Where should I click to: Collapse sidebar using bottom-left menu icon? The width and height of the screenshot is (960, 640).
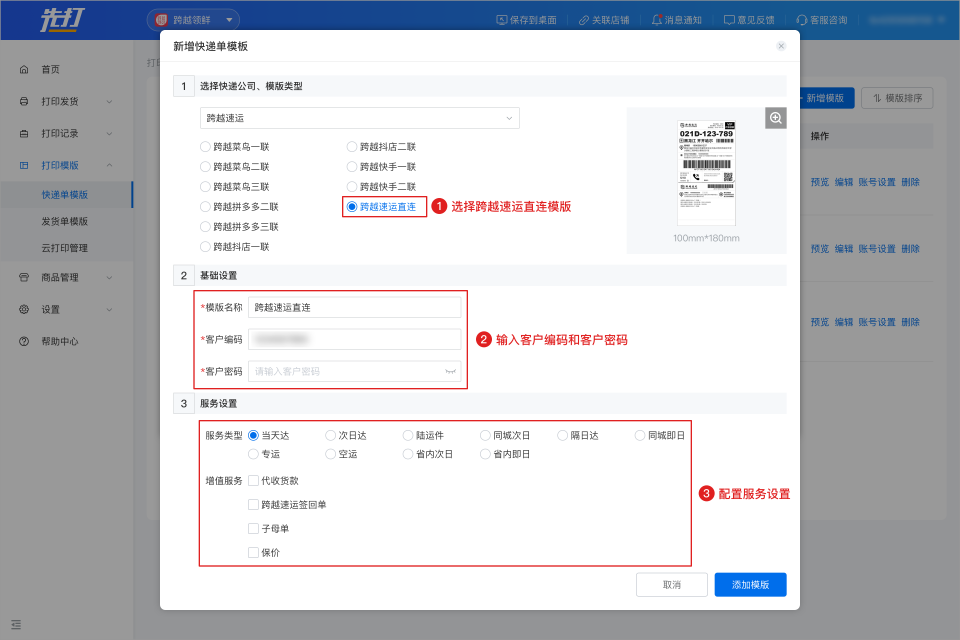16,625
